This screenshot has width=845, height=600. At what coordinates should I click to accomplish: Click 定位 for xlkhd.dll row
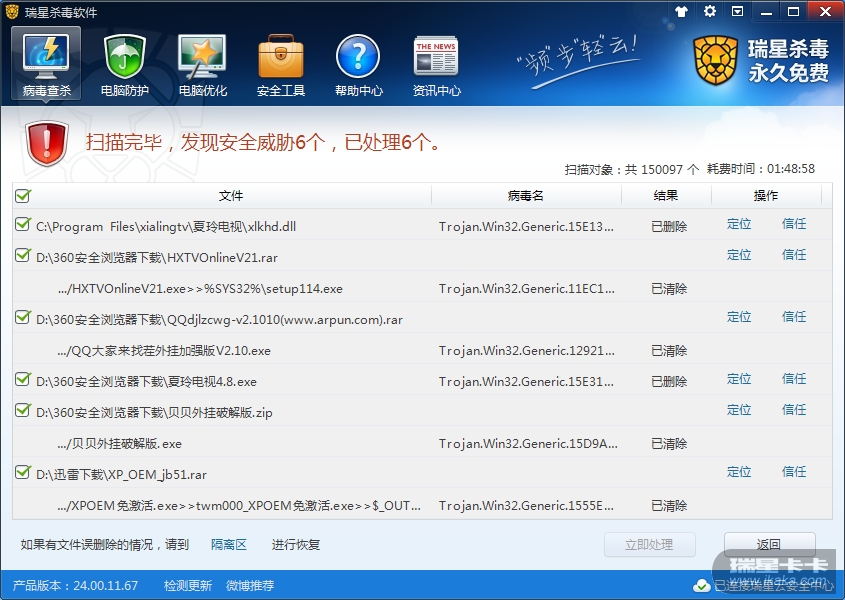point(739,224)
